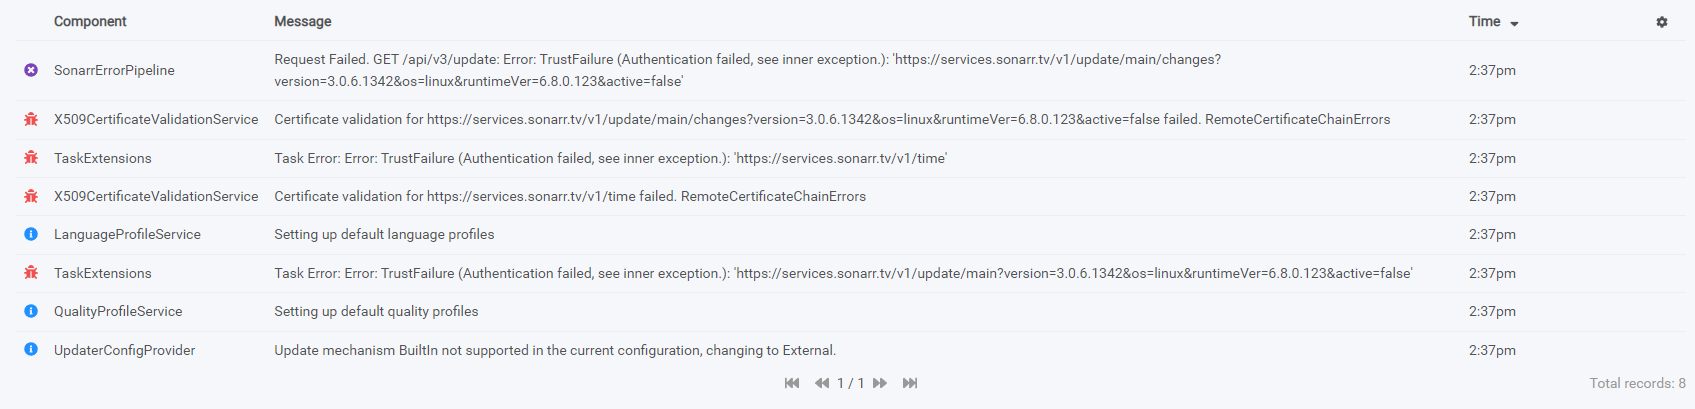The height and width of the screenshot is (409, 1695).
Task: Go to next page of logs
Action: point(880,383)
